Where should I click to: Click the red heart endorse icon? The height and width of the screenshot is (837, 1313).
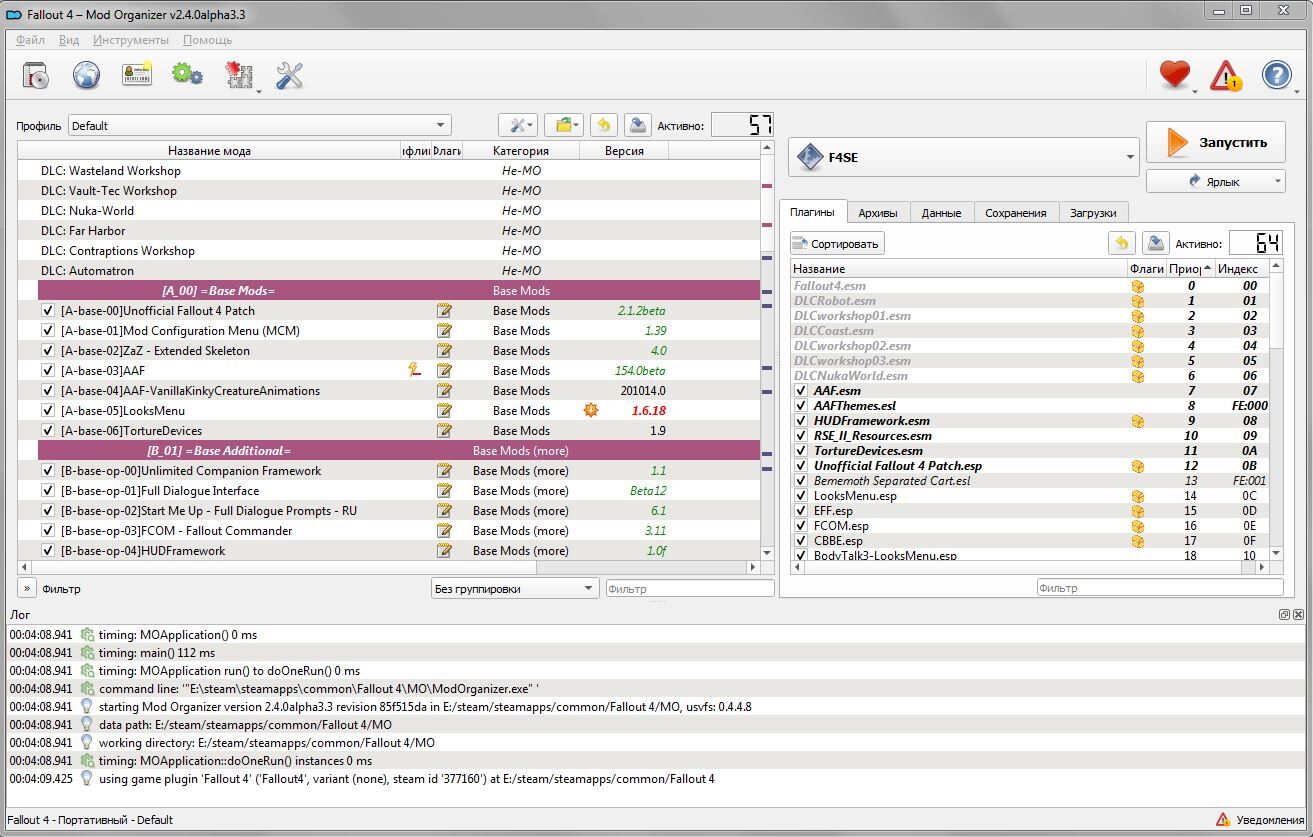(x=1175, y=75)
